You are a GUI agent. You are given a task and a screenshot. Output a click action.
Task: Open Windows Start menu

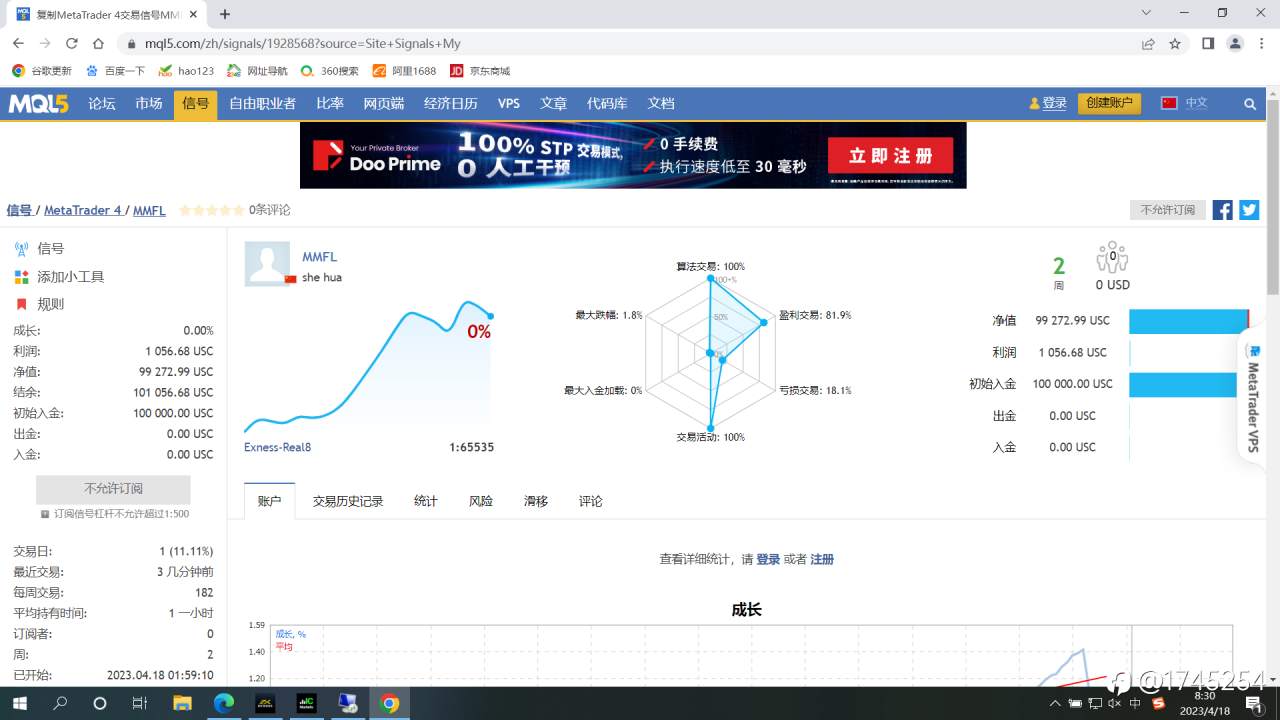[x=19, y=703]
